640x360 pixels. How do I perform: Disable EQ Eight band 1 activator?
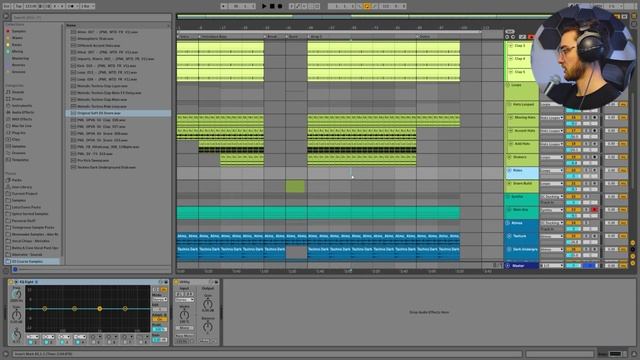30,342
